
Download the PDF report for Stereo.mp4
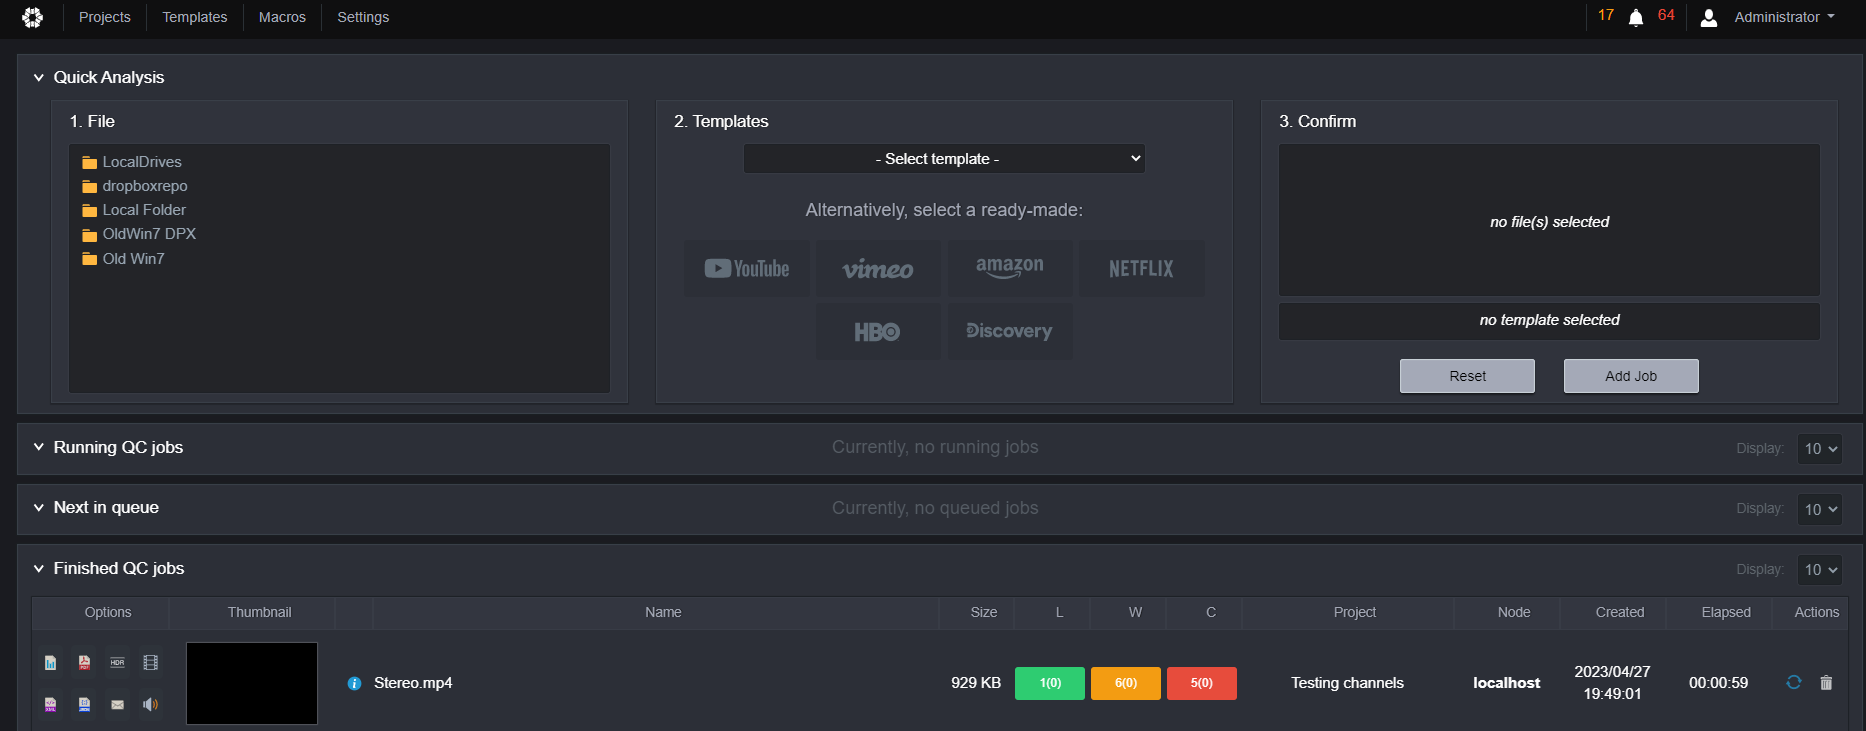84,662
